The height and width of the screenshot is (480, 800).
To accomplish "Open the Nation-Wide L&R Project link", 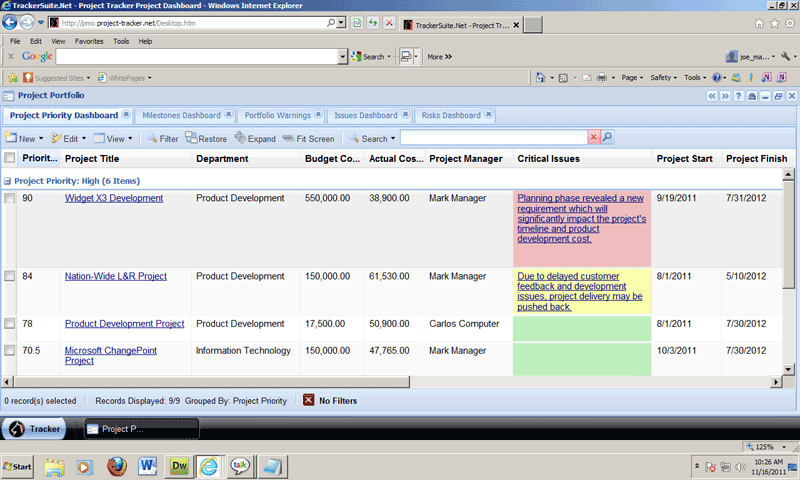I will point(116,276).
